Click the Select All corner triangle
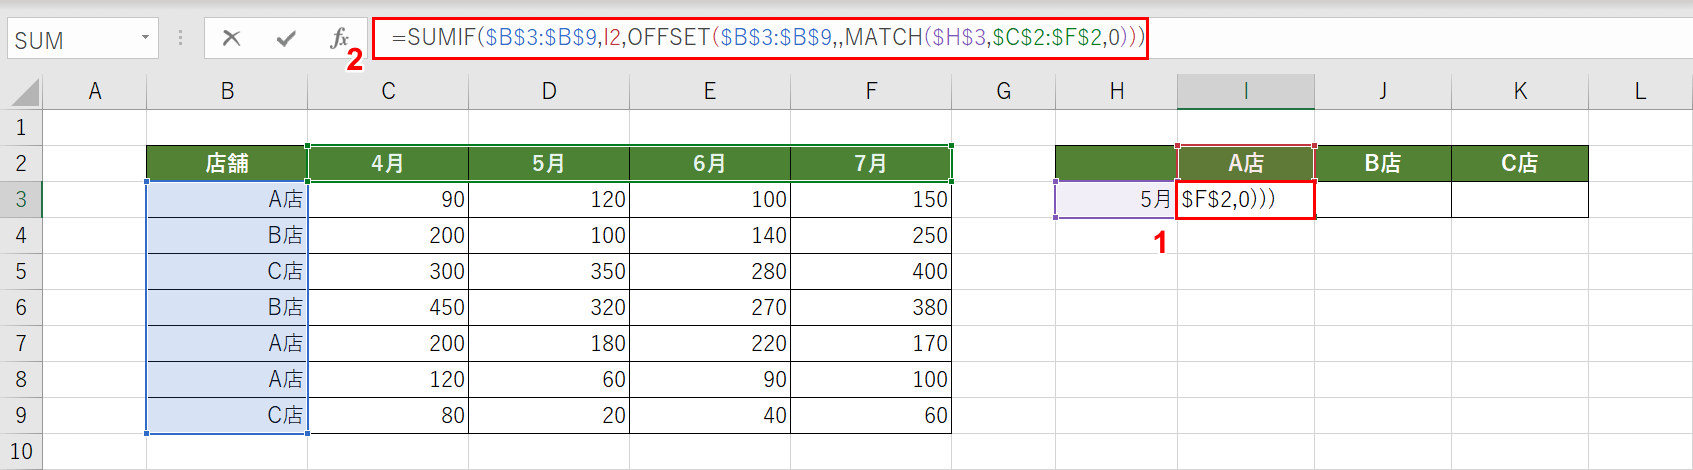The height and width of the screenshot is (470, 1693). [x=25, y=92]
